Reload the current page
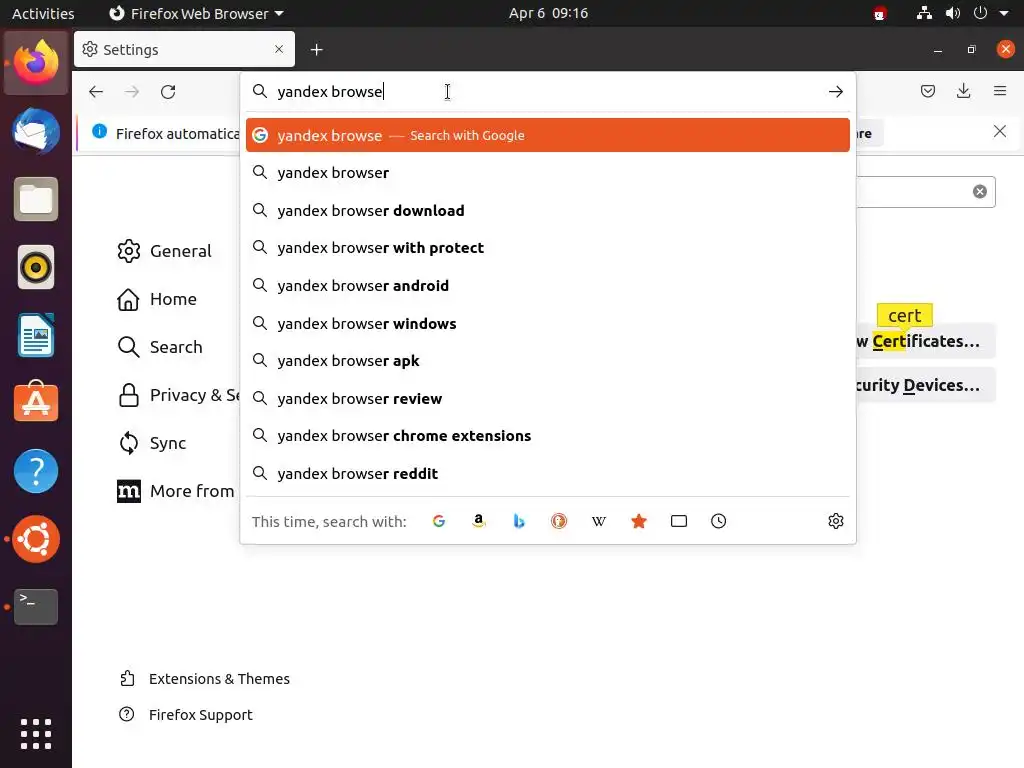Screen dimensions: 1024x768 coord(168,91)
